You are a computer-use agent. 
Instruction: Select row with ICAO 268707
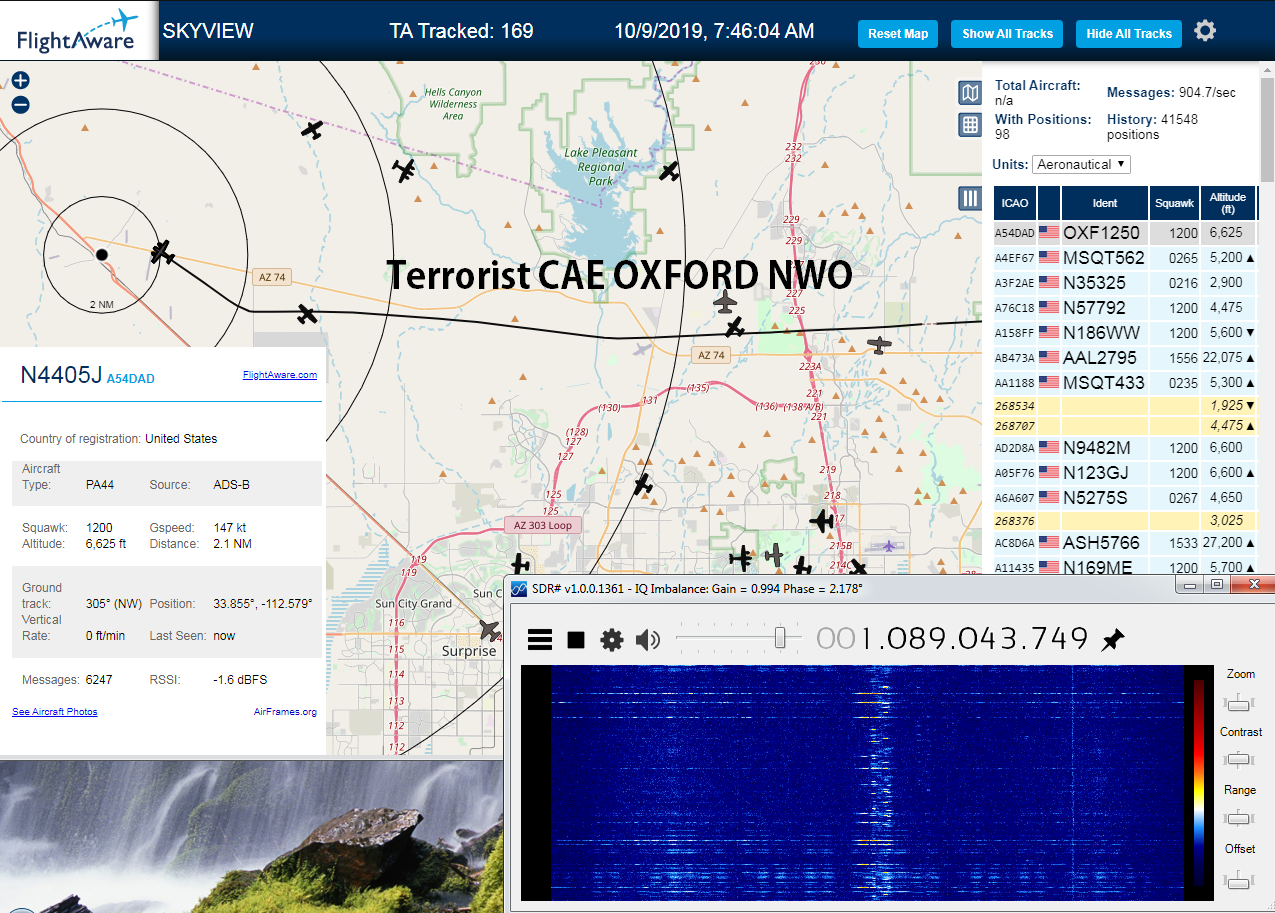1124,426
